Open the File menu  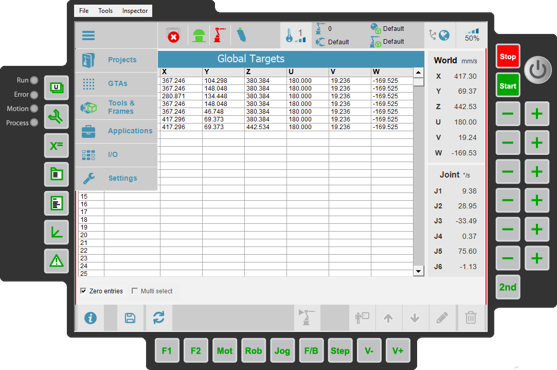point(84,11)
